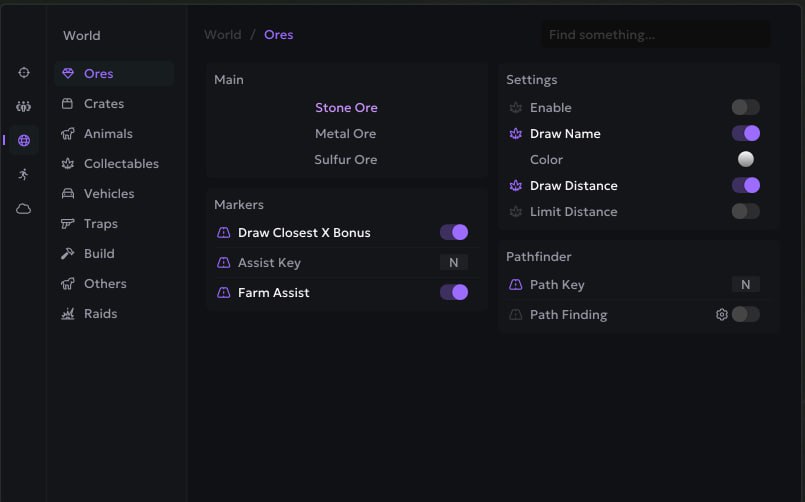Disable the Draw Closest X Bonus switch
Viewport: 805px width, 502px height.
[x=453, y=233]
